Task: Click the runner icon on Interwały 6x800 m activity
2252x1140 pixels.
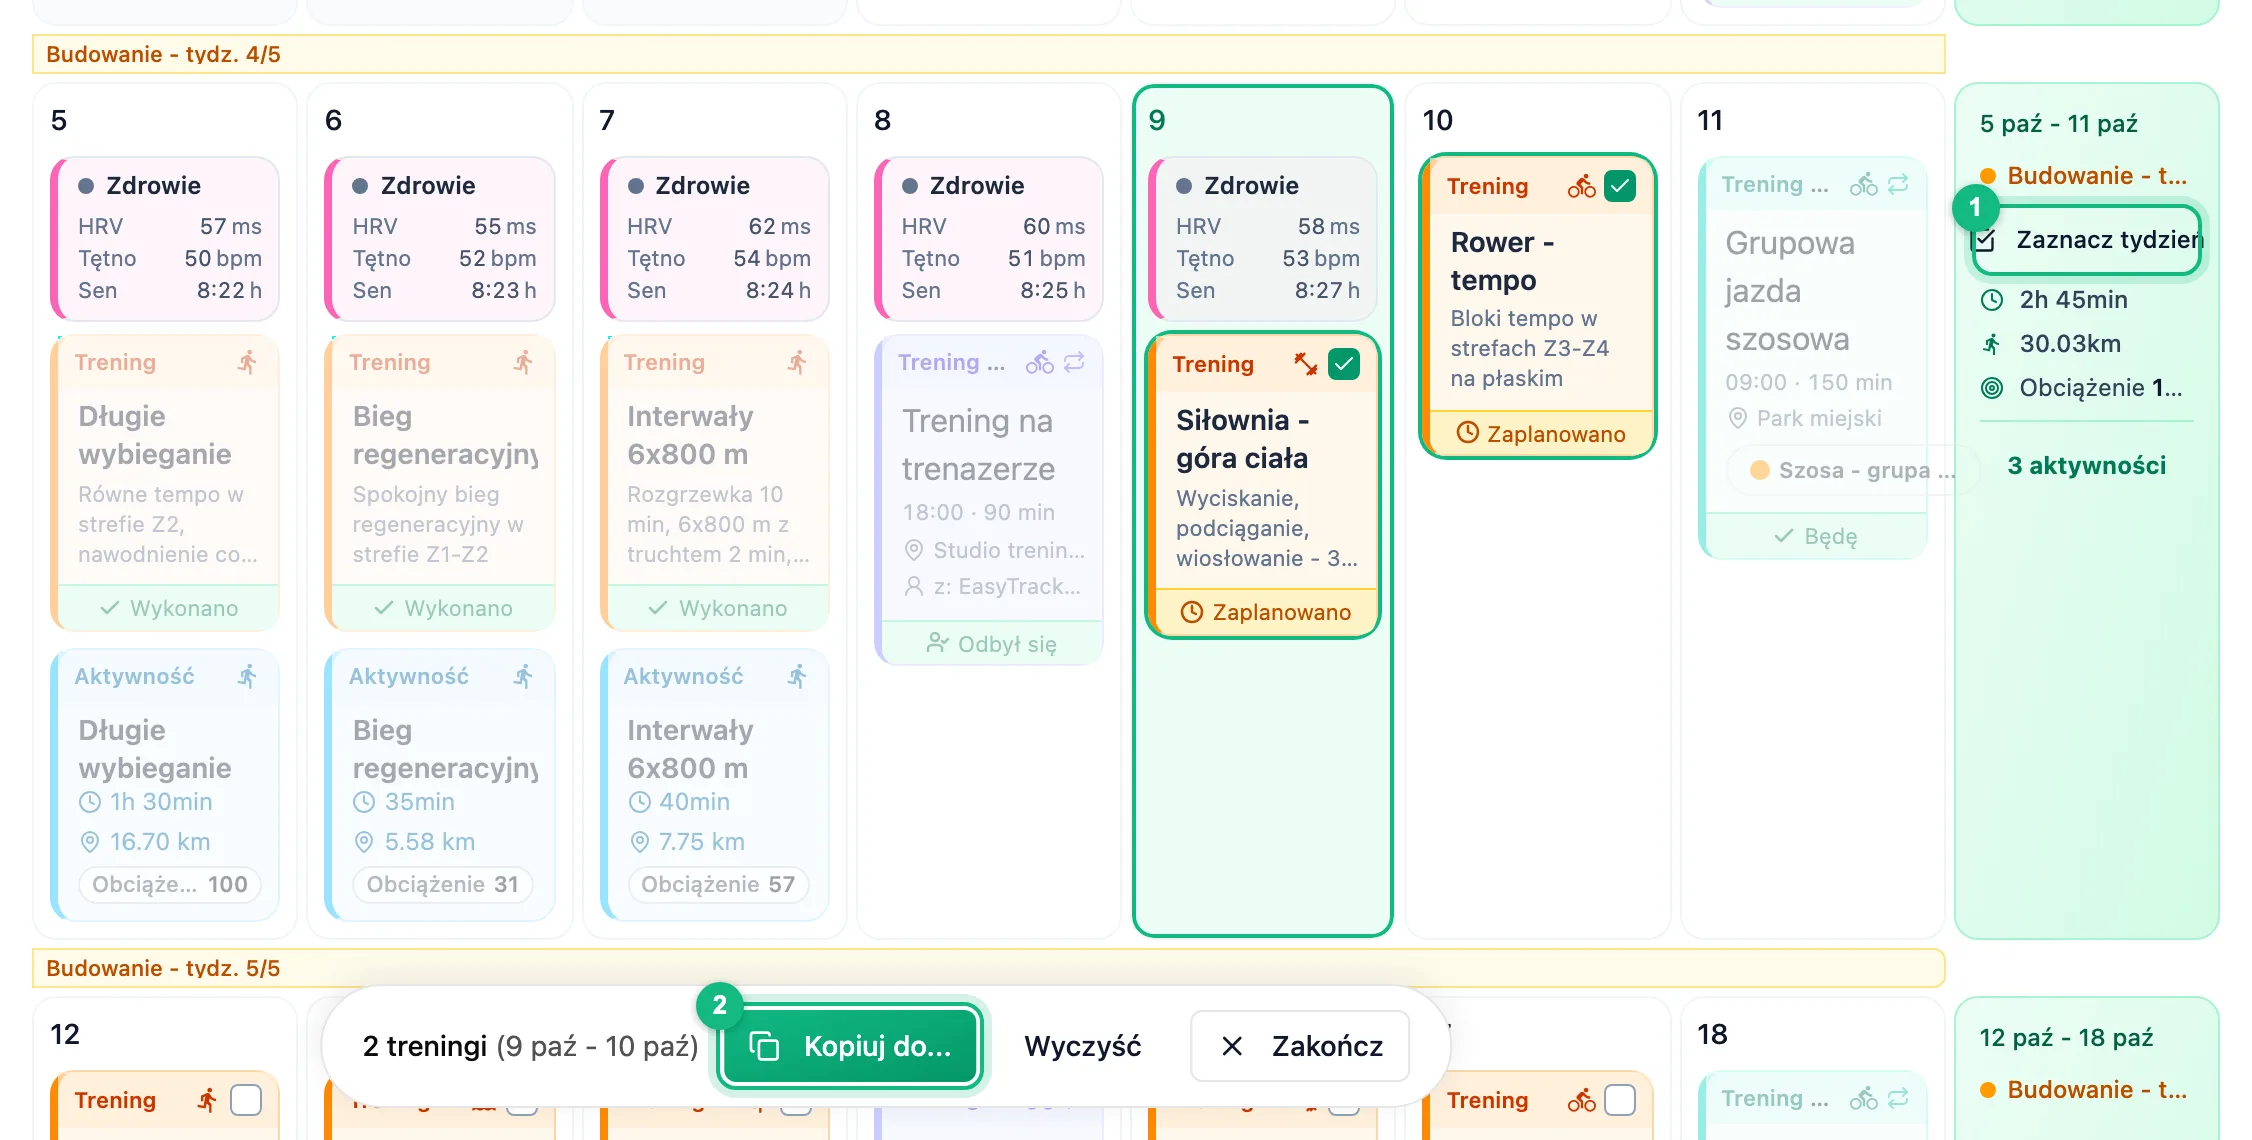Action: [x=796, y=676]
